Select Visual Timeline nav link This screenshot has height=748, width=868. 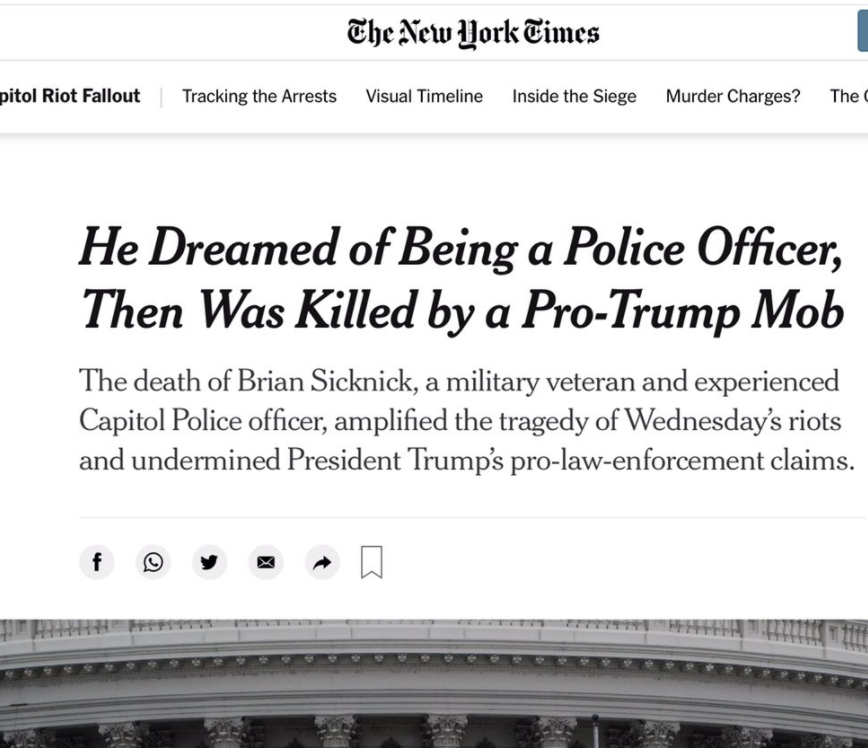[x=424, y=96]
